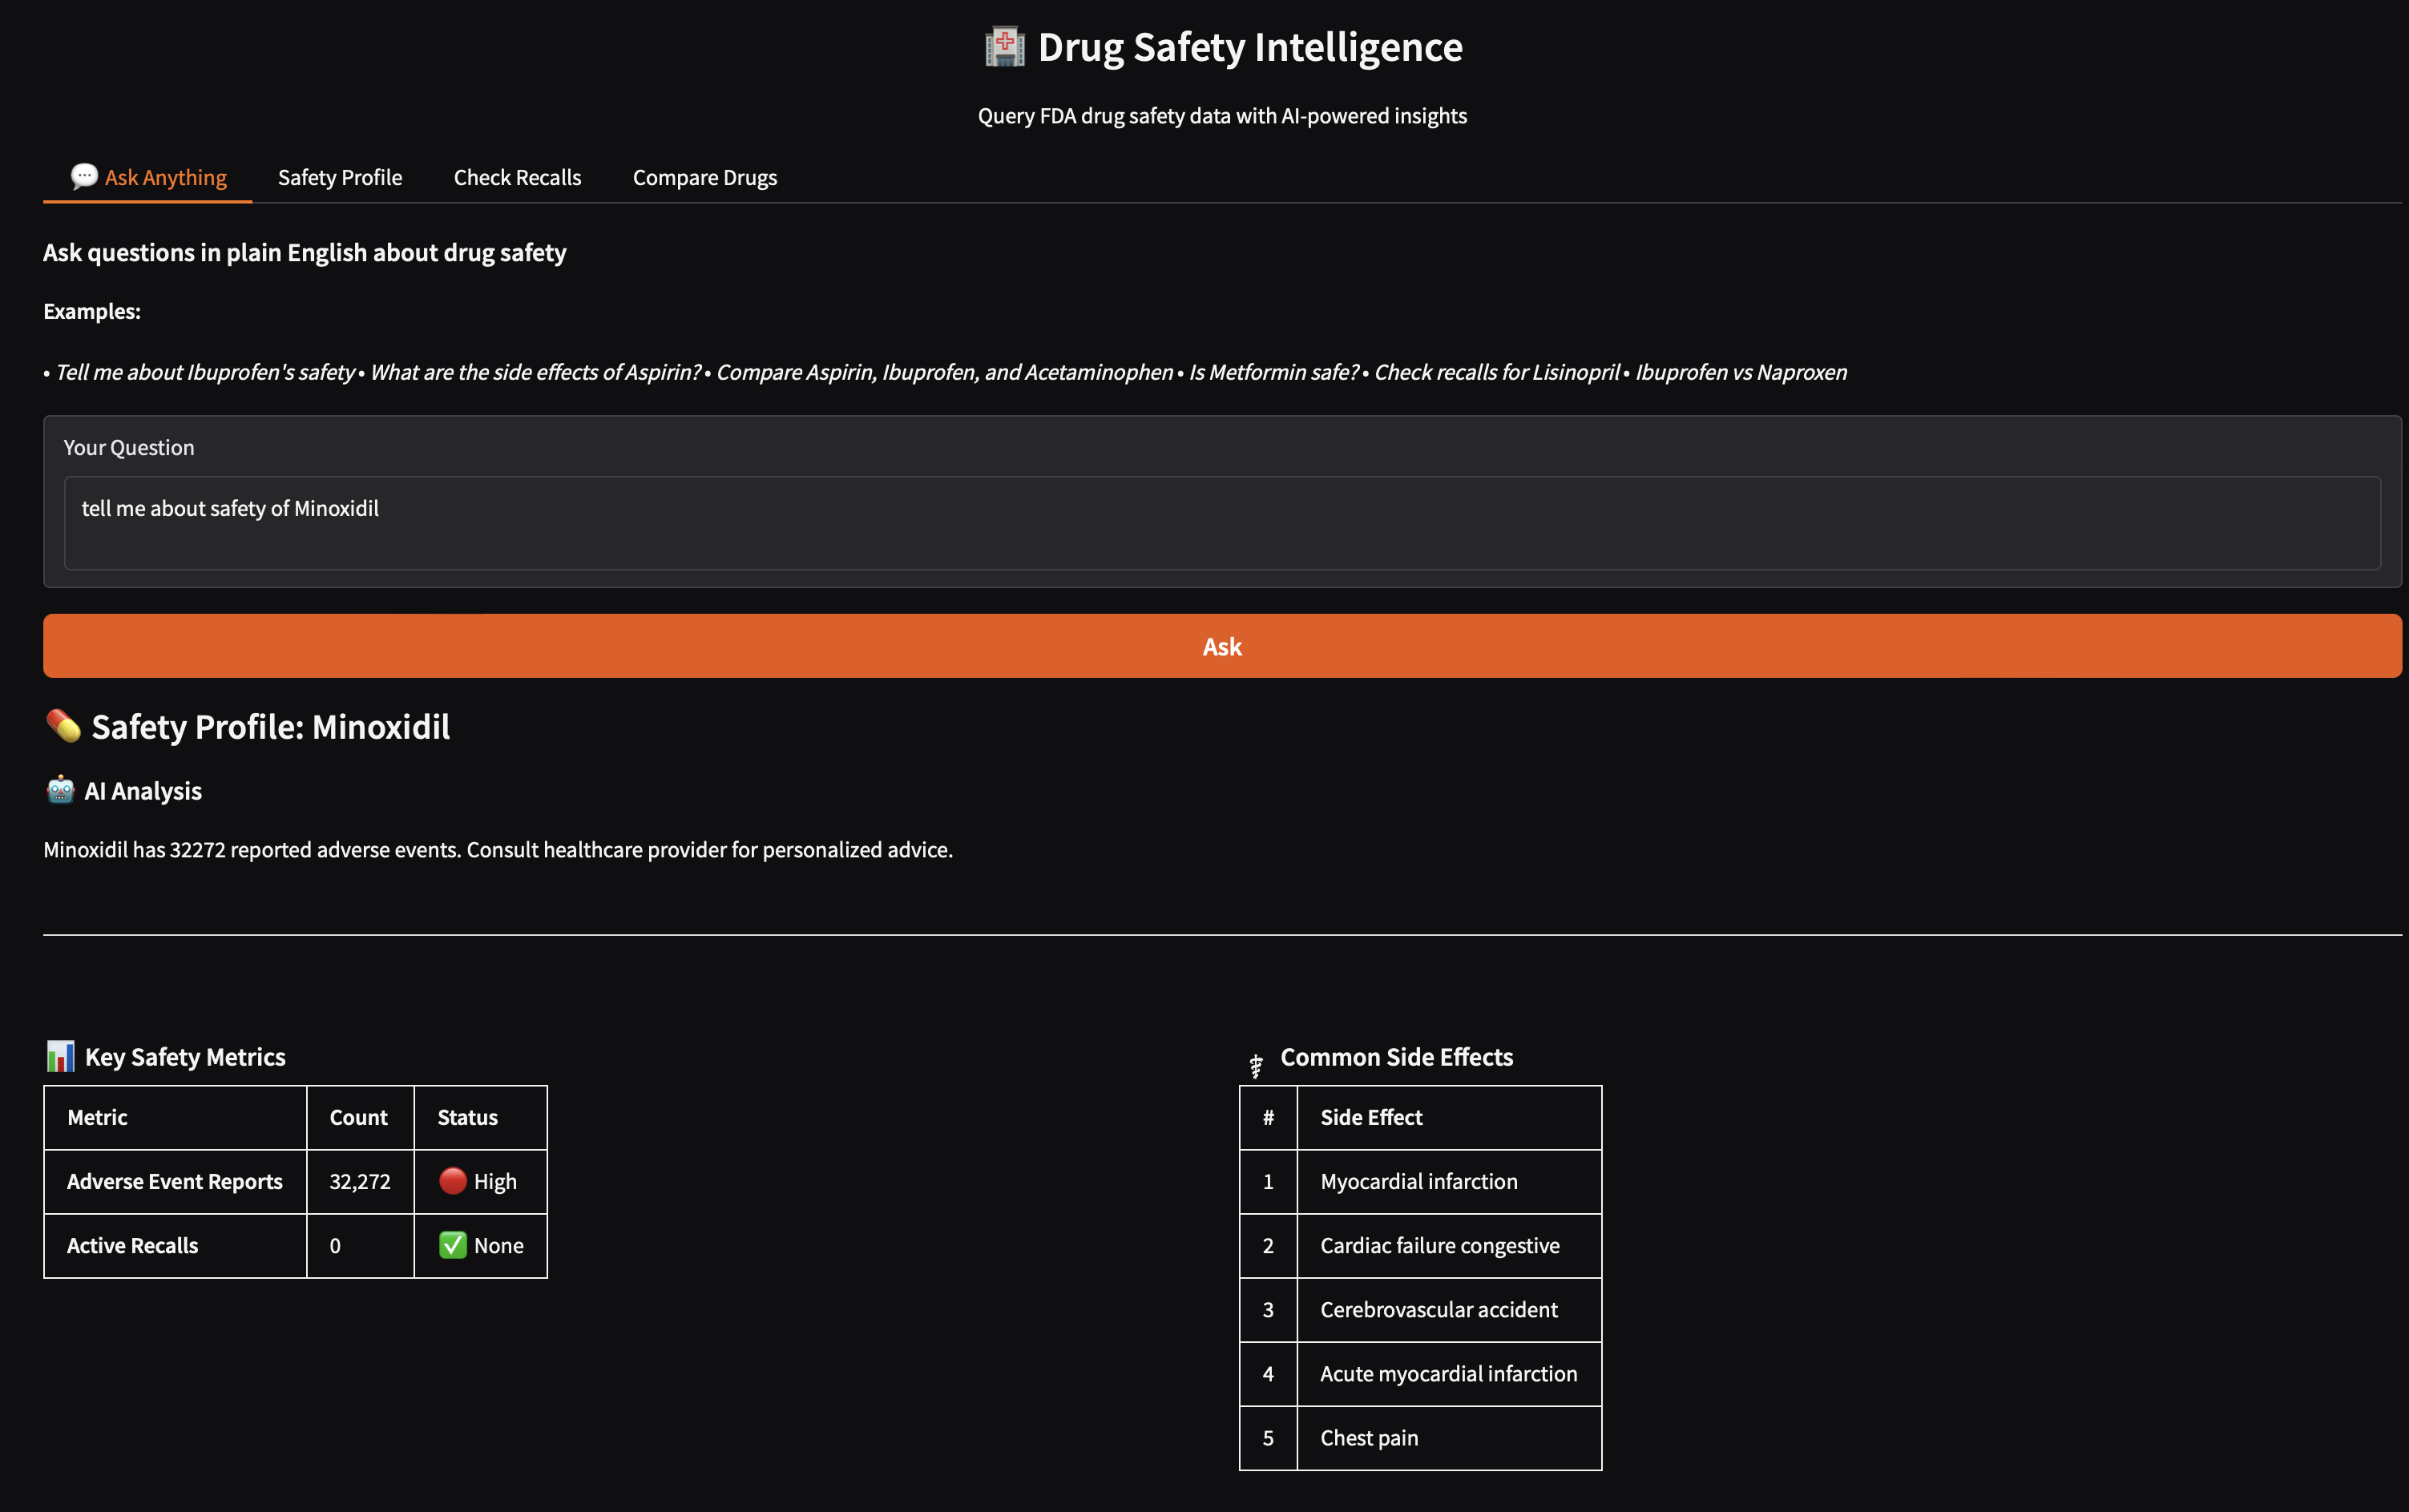Click the green checkmark next to None
The image size is (2409, 1512).
(453, 1245)
